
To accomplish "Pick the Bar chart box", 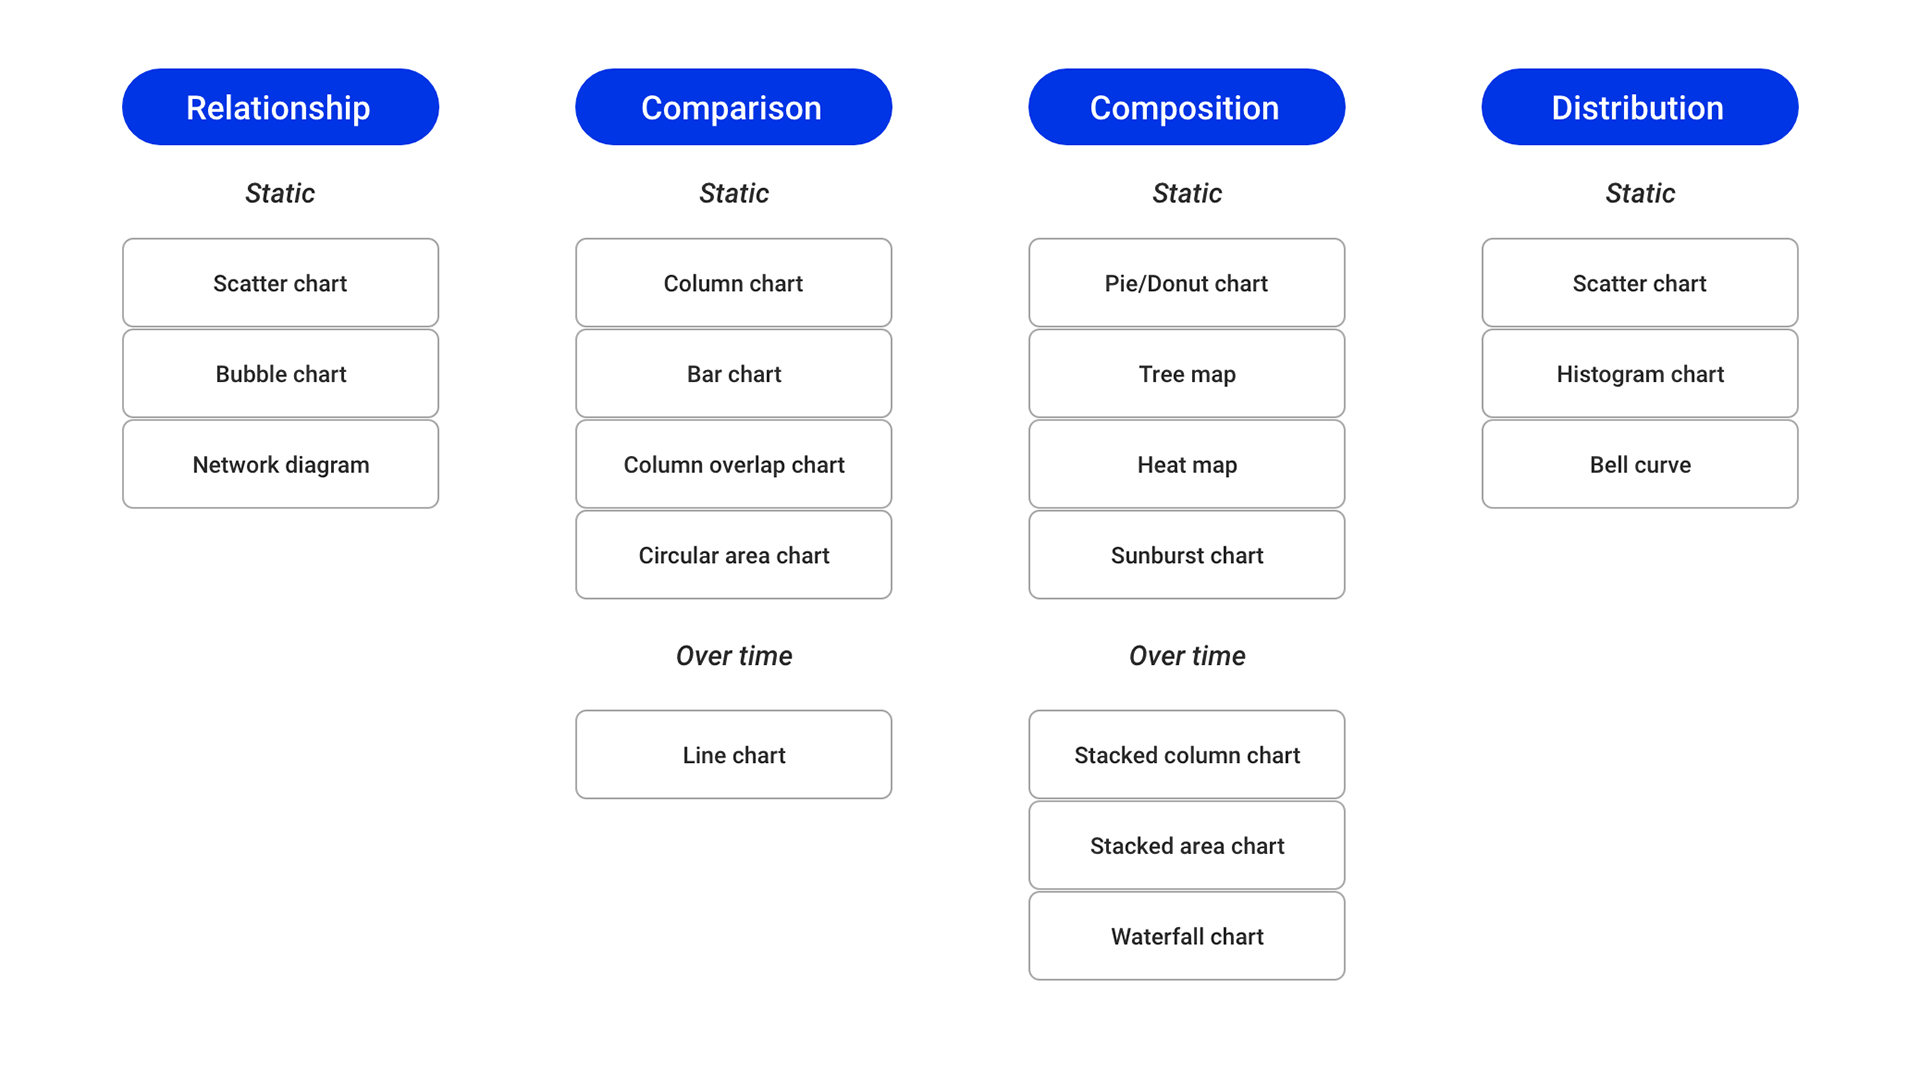I will (x=733, y=374).
